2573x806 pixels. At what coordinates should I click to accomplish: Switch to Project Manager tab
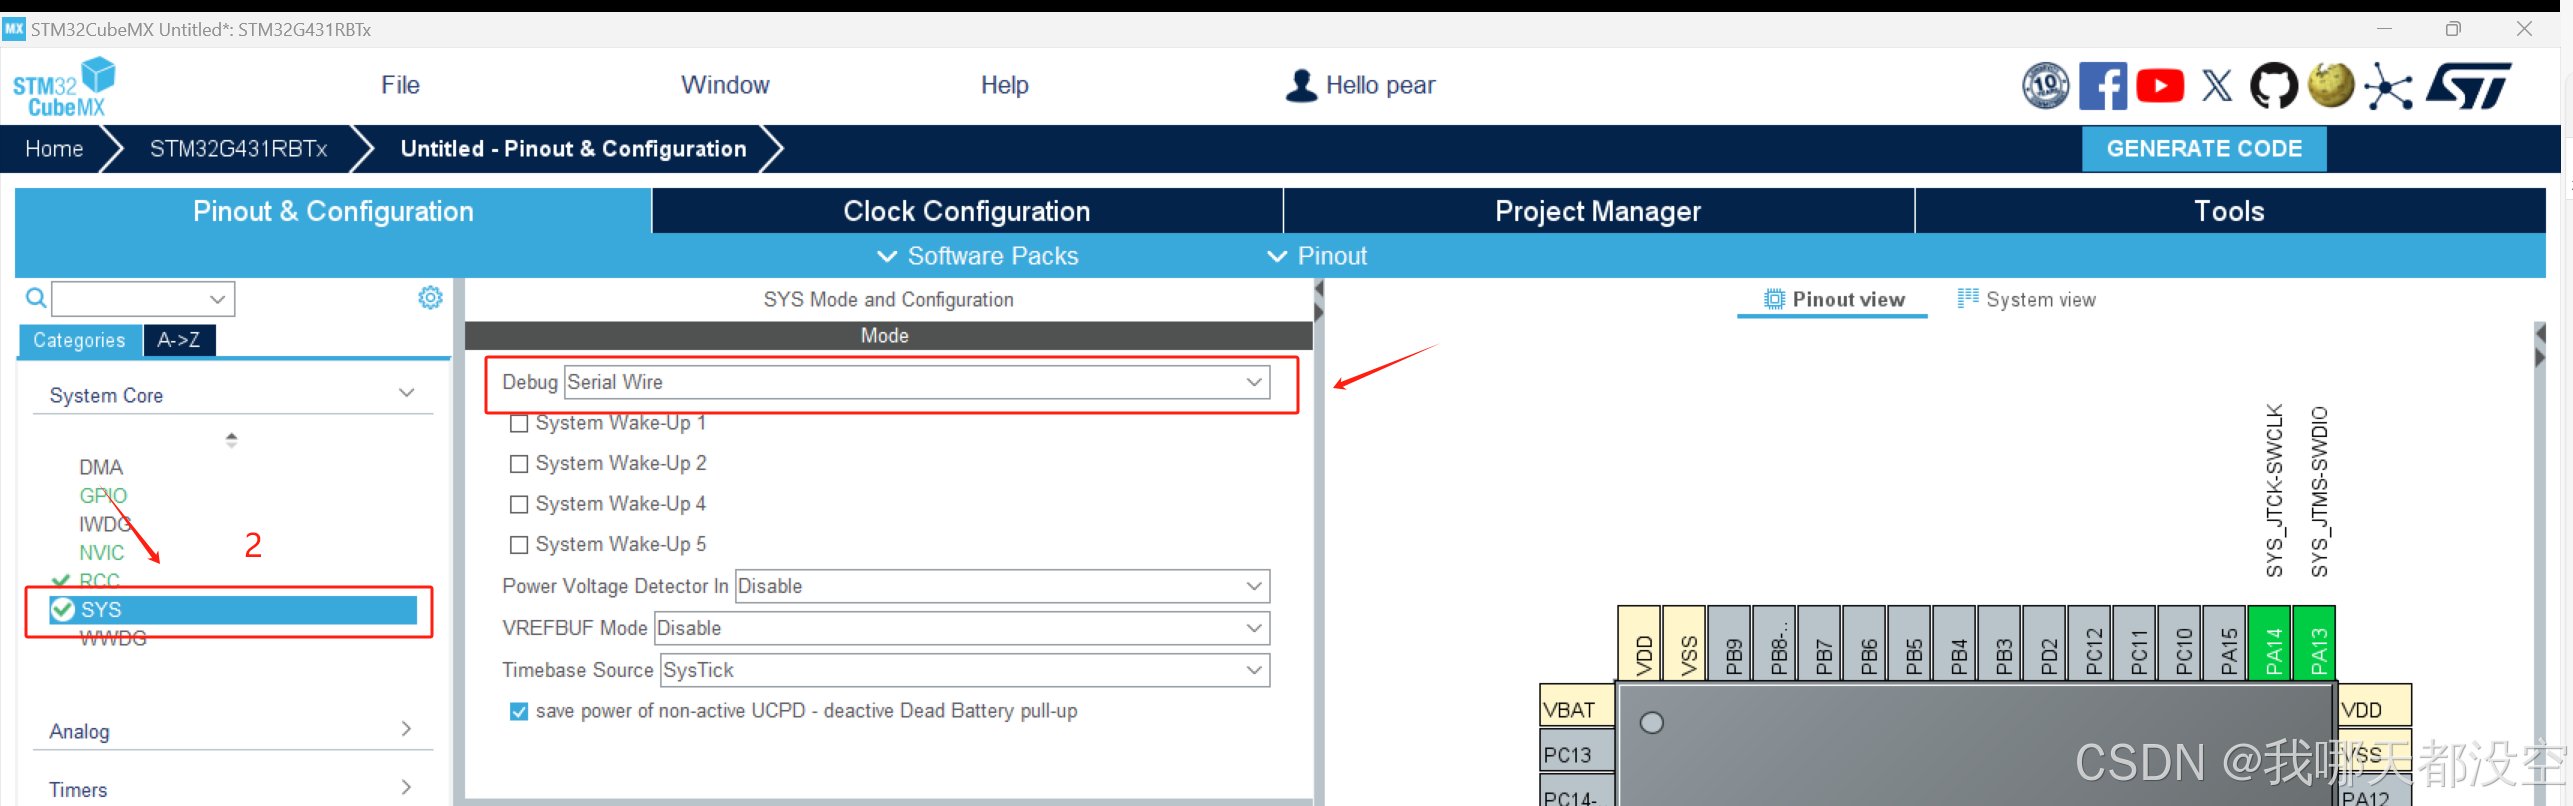[x=1598, y=211]
